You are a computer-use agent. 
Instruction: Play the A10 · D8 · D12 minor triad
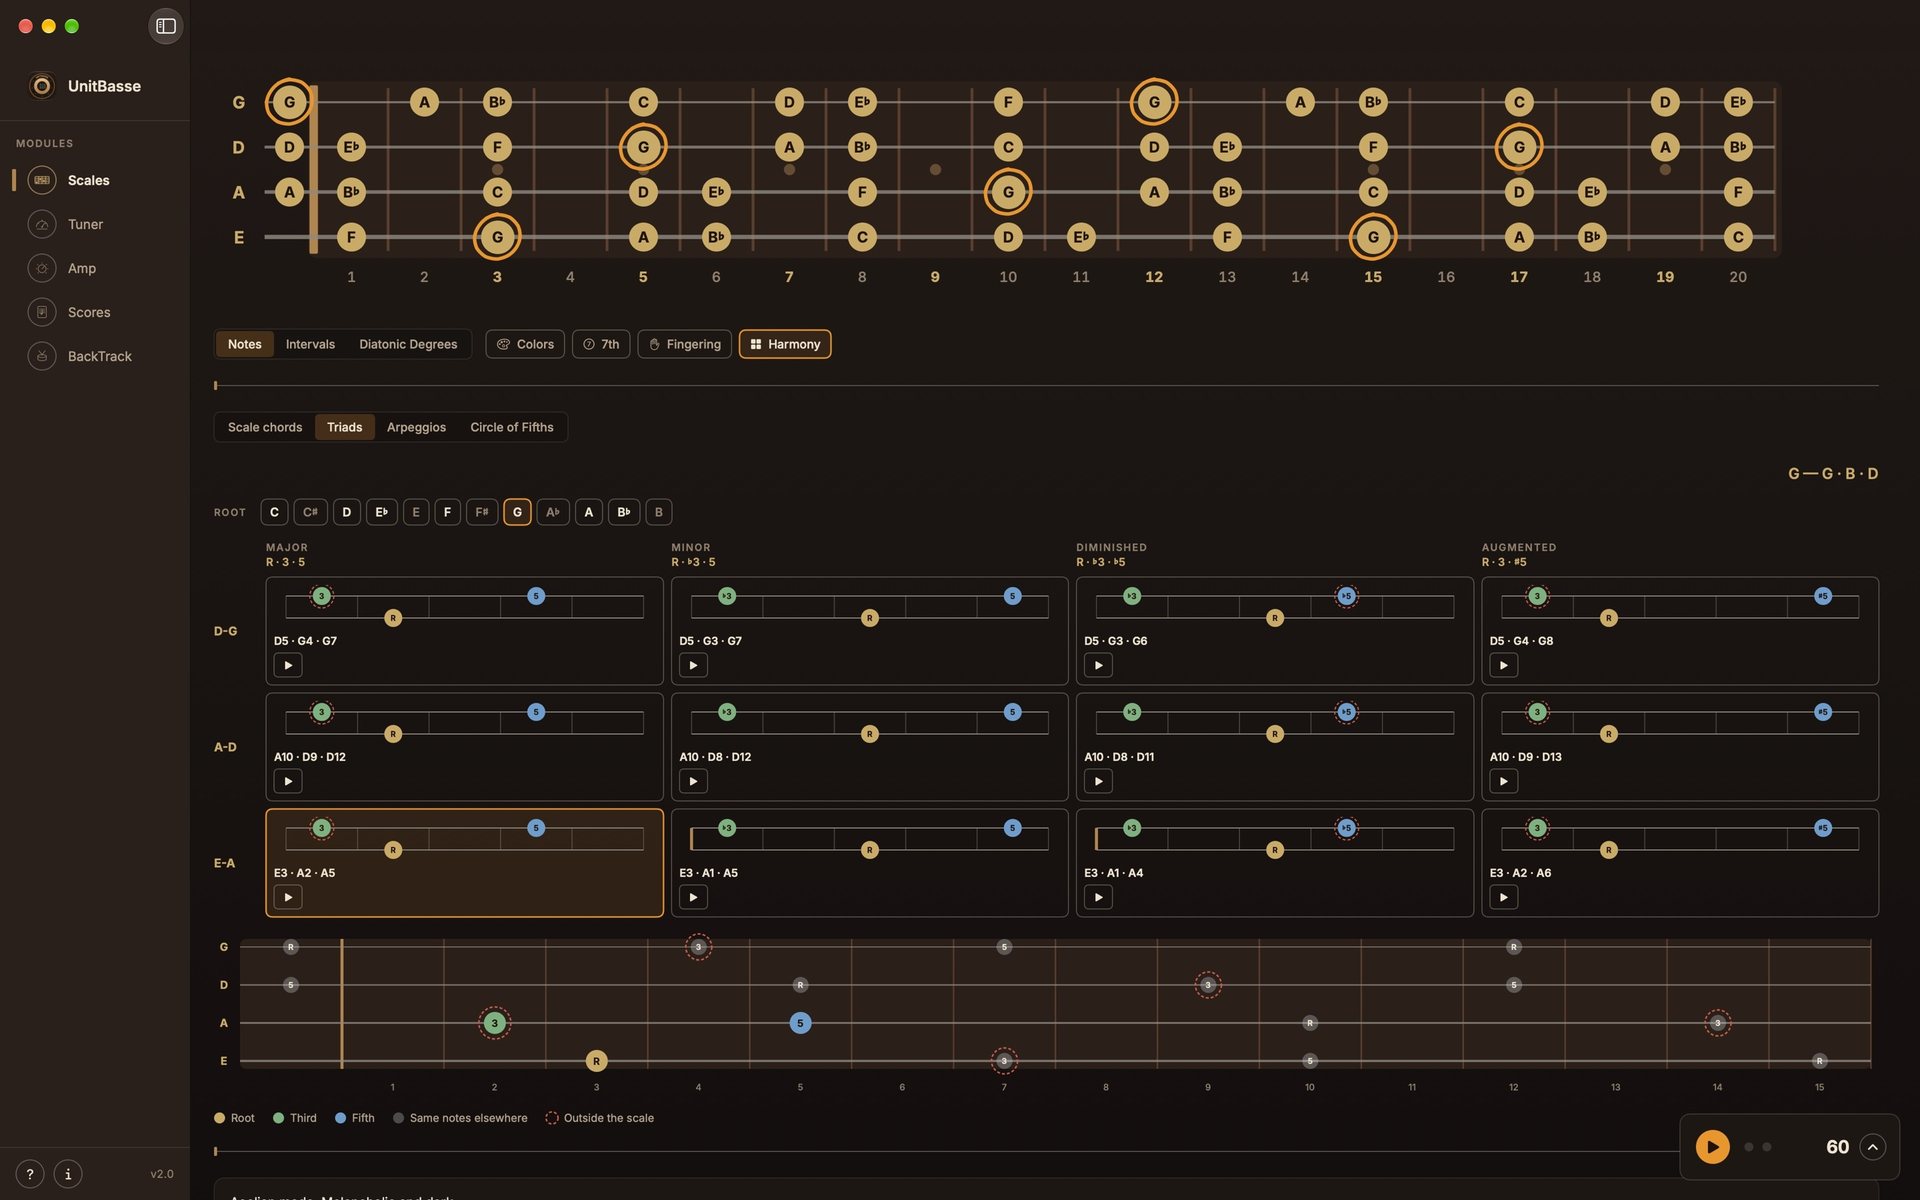pos(693,781)
